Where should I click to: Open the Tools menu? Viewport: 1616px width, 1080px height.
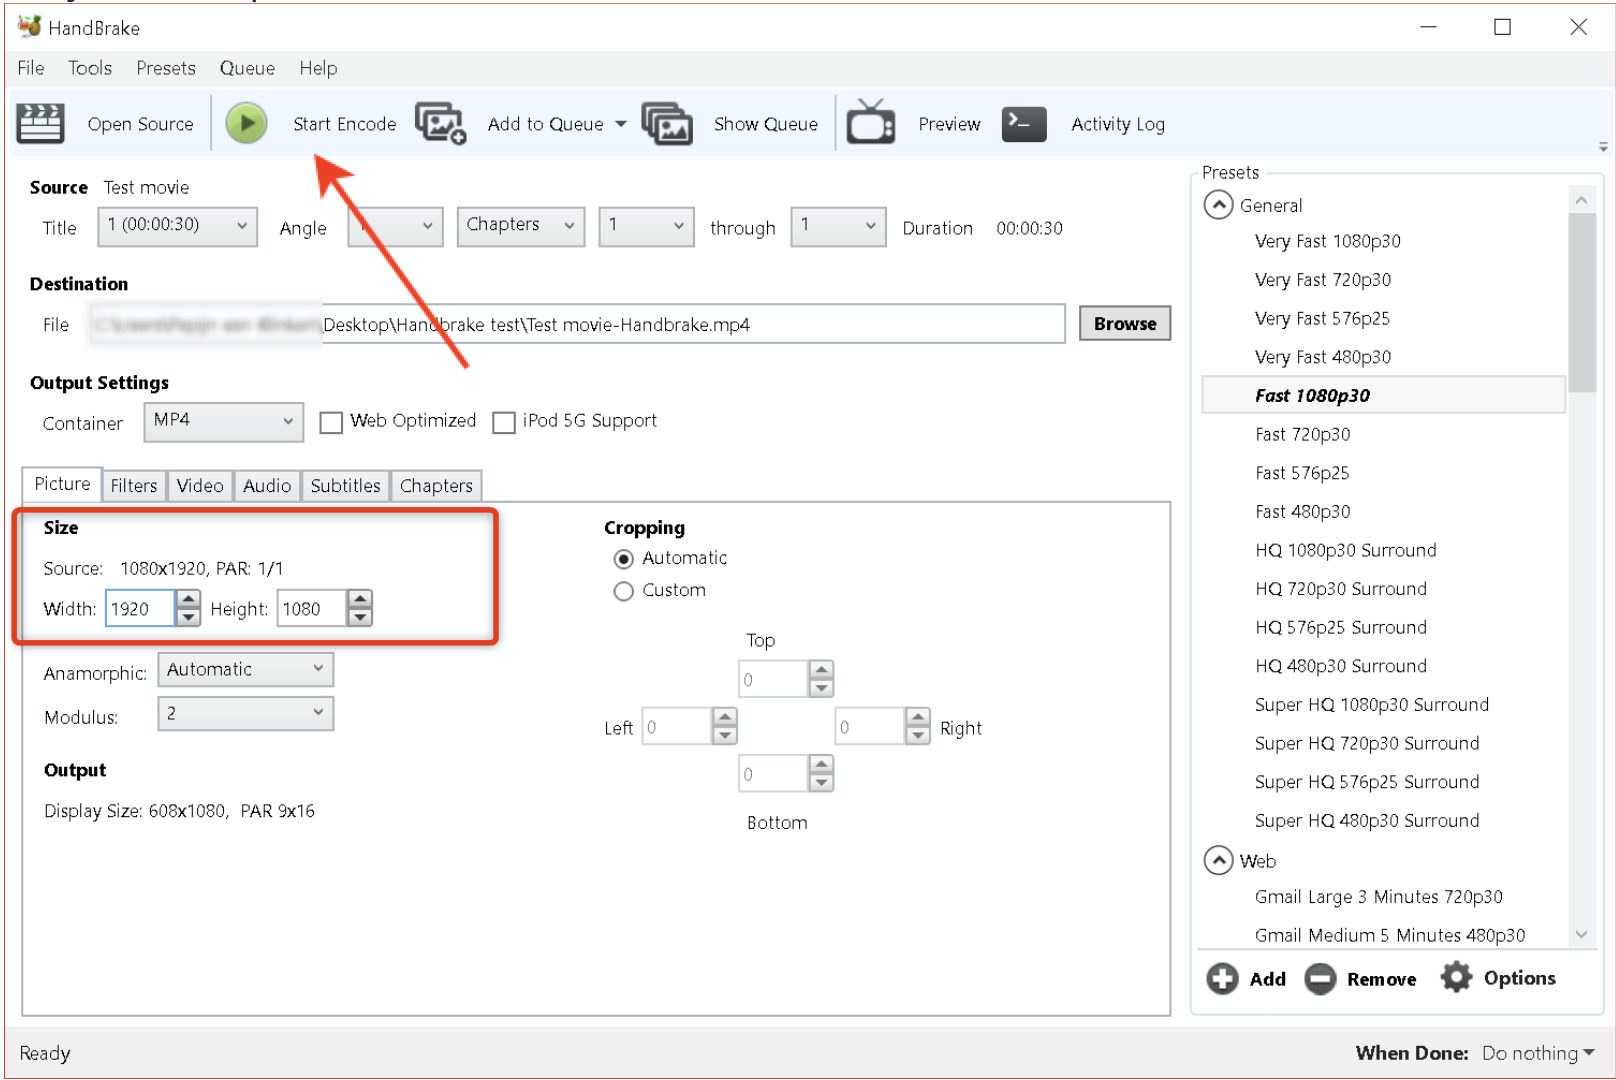(x=90, y=68)
